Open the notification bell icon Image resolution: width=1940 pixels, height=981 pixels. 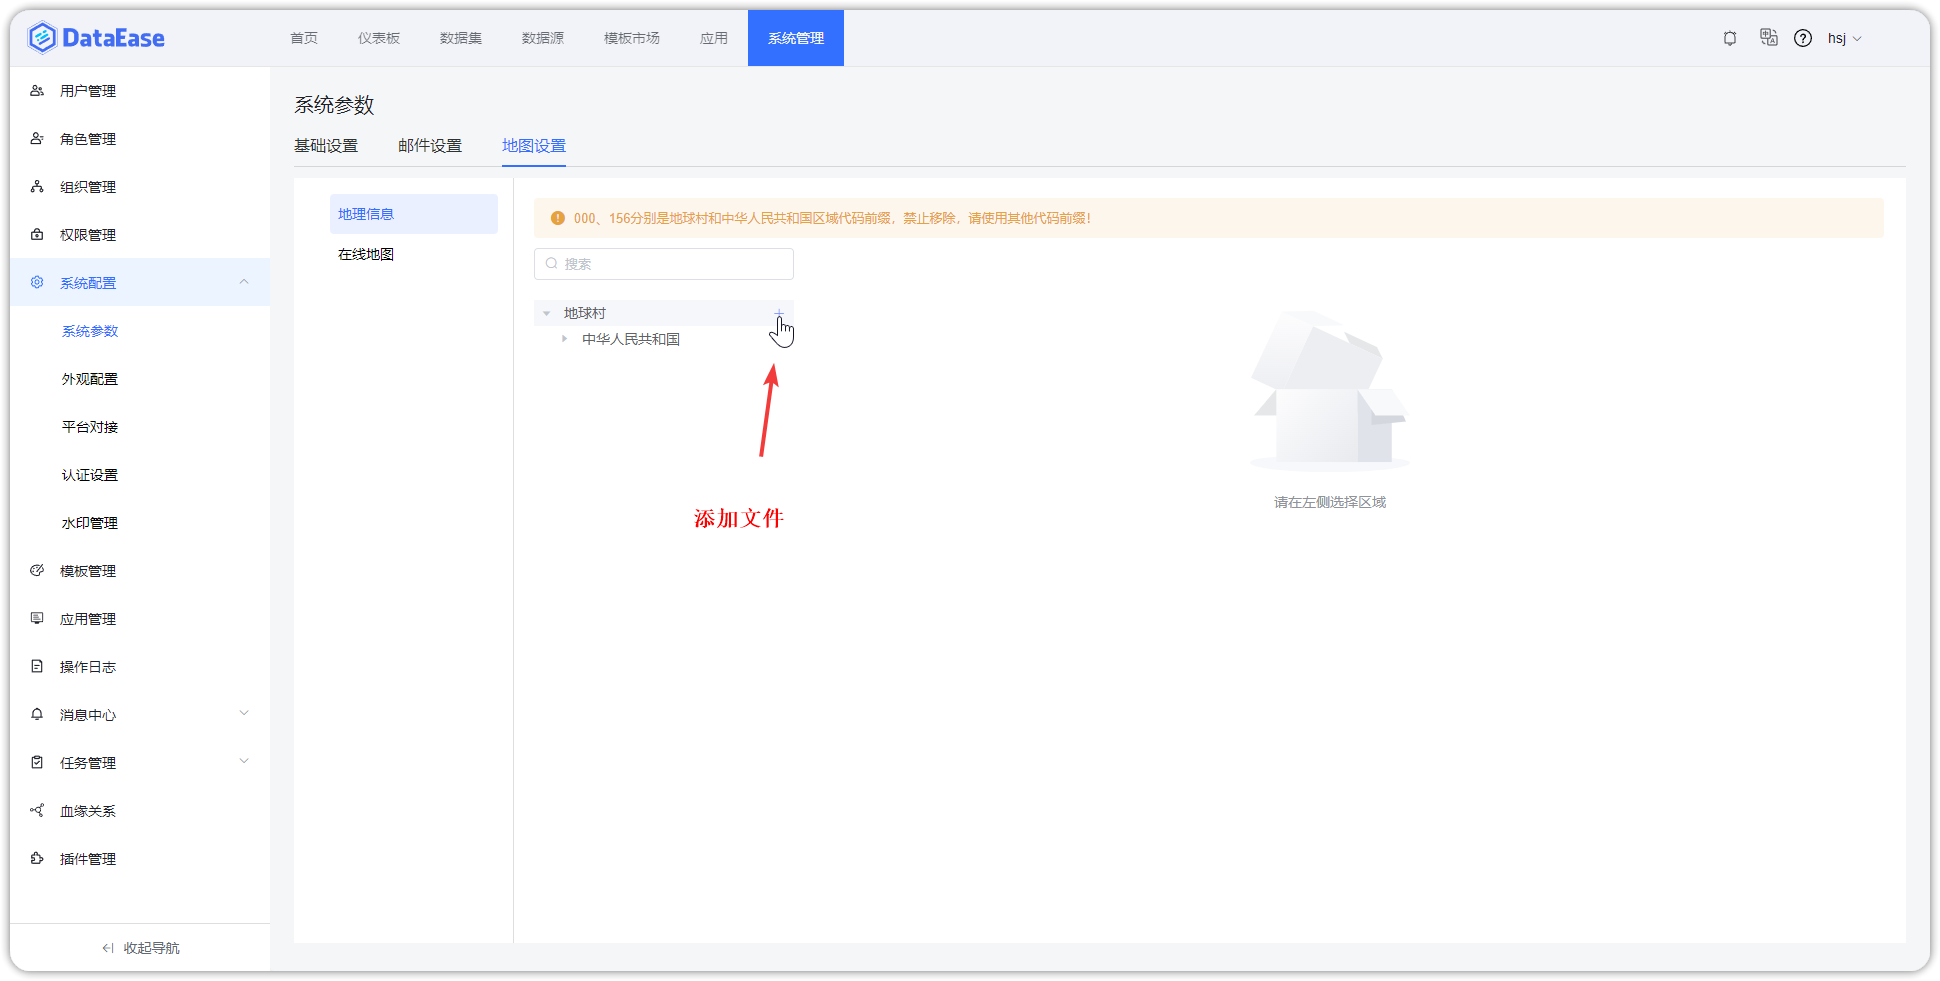coord(1730,38)
